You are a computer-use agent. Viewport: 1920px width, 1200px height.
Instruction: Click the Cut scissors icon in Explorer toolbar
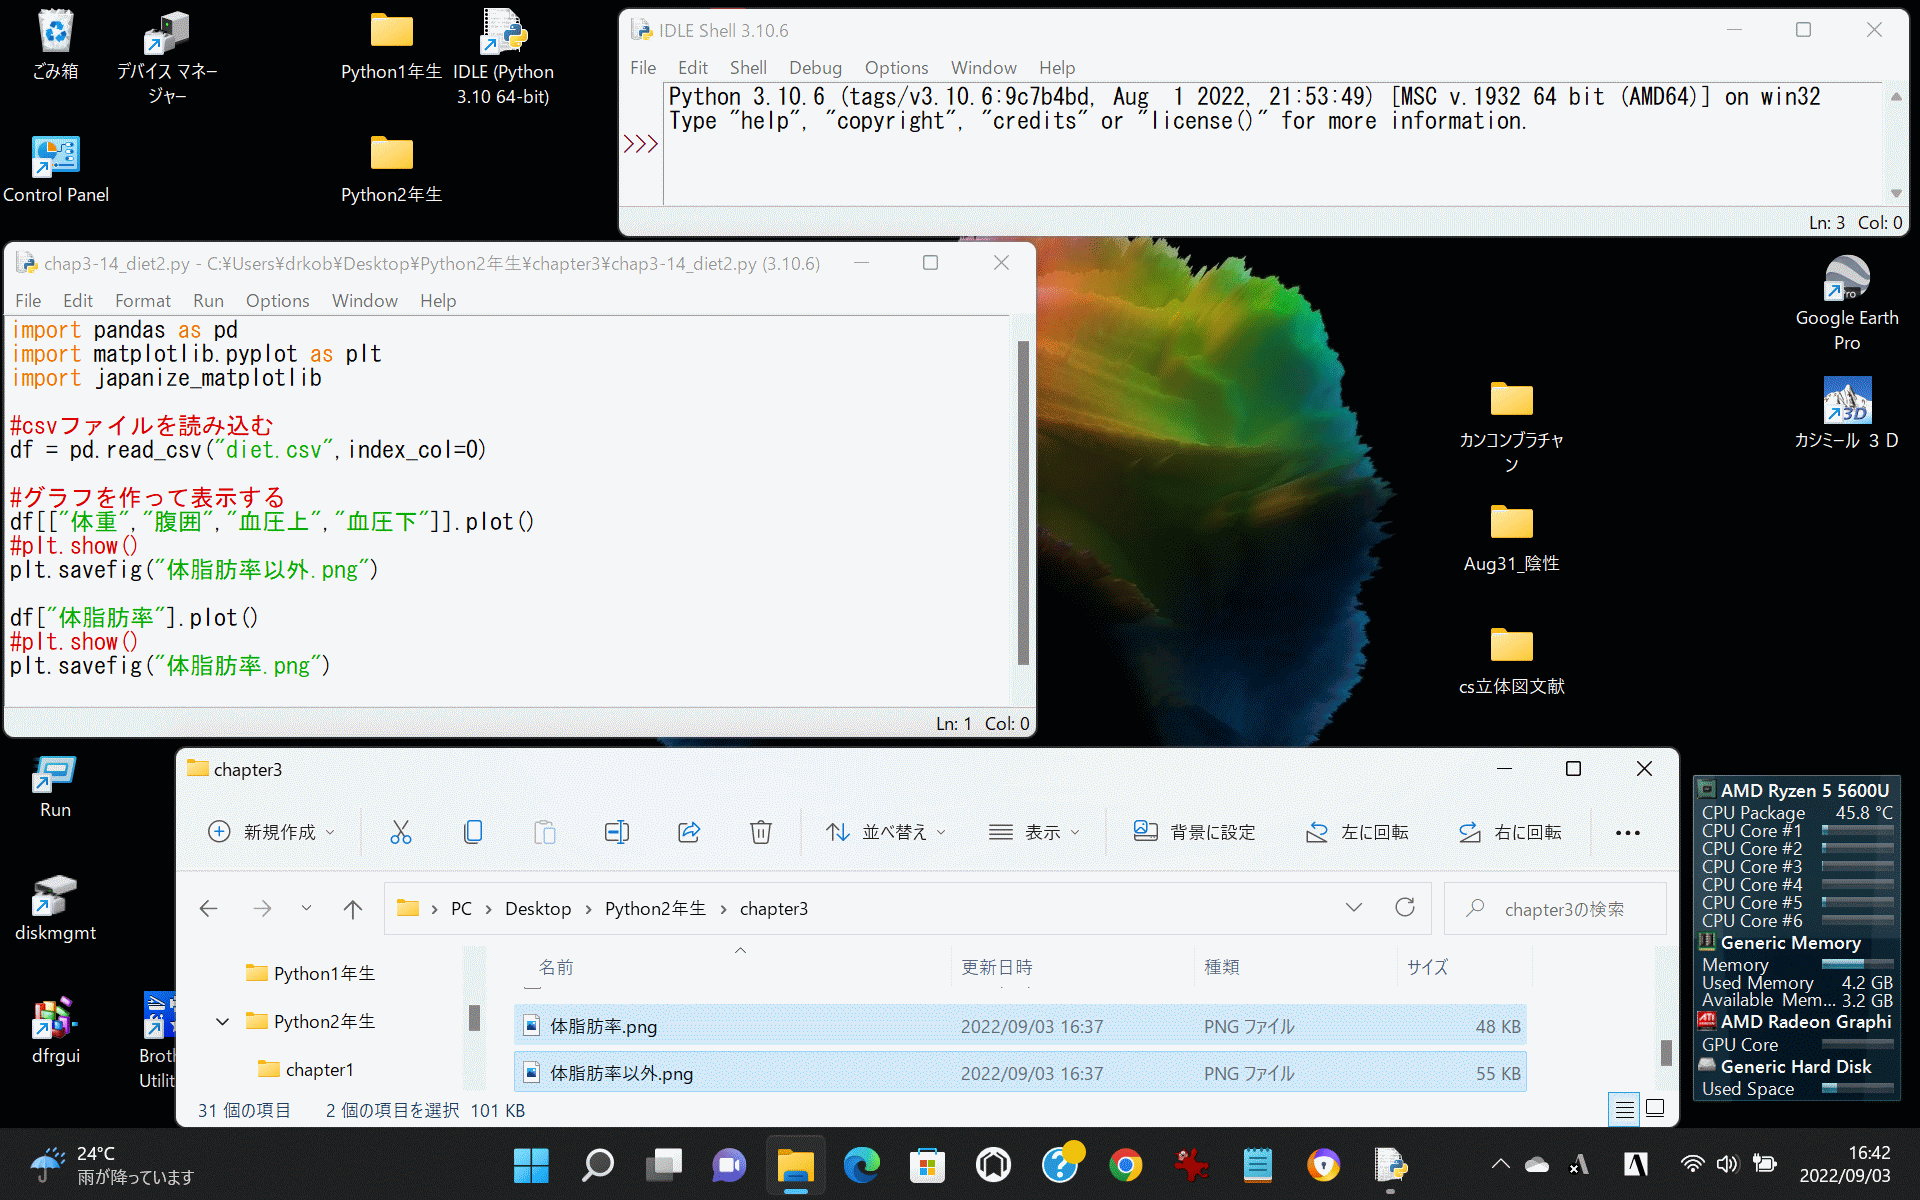[401, 832]
